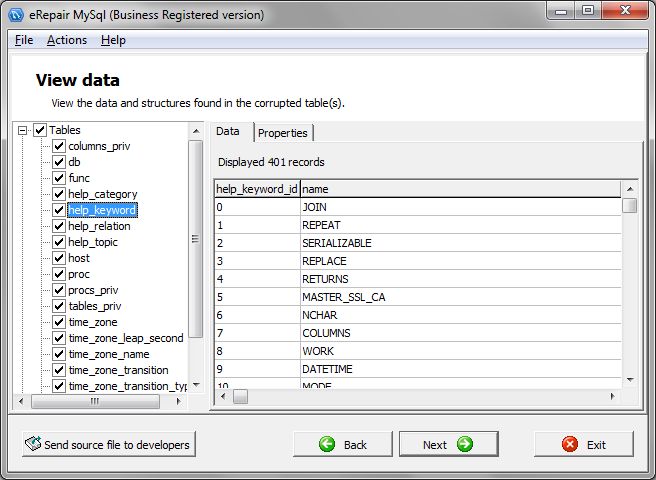Proceed with the Next button
Viewport: 656px width, 480px height.
[x=448, y=444]
